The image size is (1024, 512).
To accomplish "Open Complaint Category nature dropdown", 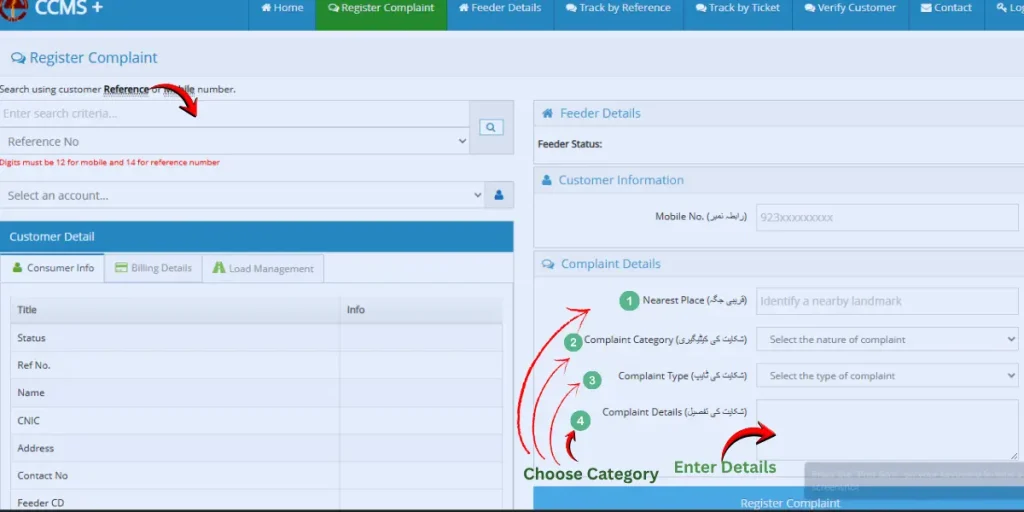I will coord(888,340).
